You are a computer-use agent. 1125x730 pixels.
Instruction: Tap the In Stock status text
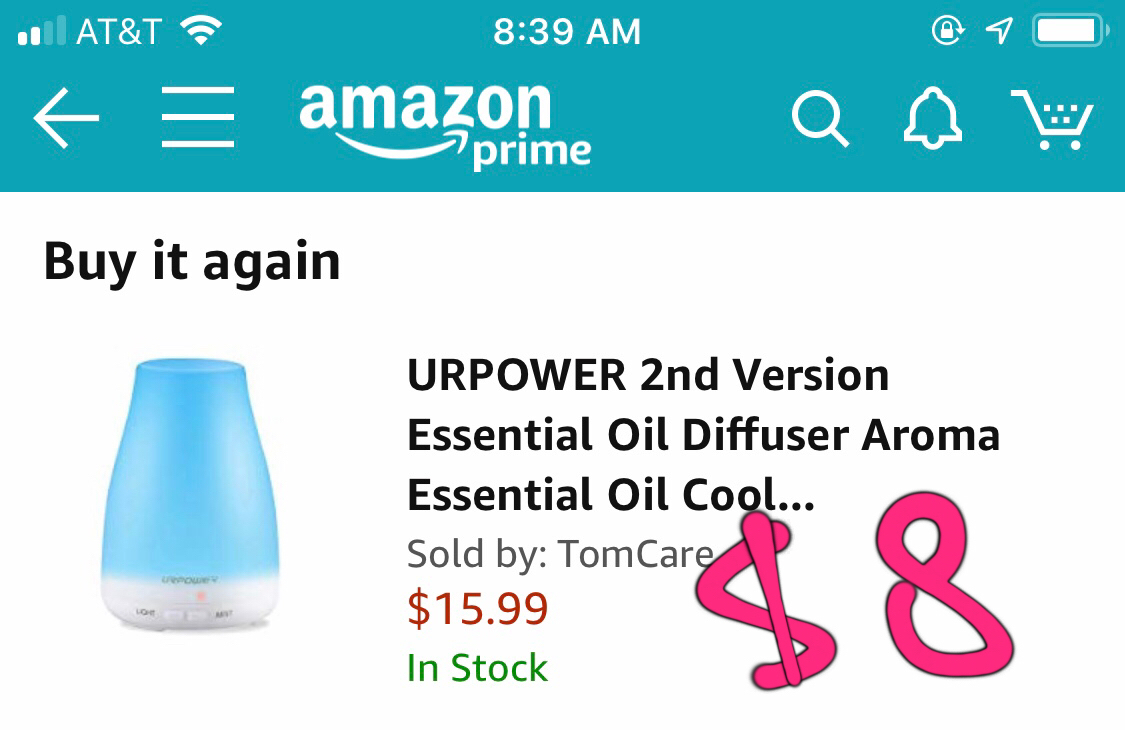pos(477,668)
